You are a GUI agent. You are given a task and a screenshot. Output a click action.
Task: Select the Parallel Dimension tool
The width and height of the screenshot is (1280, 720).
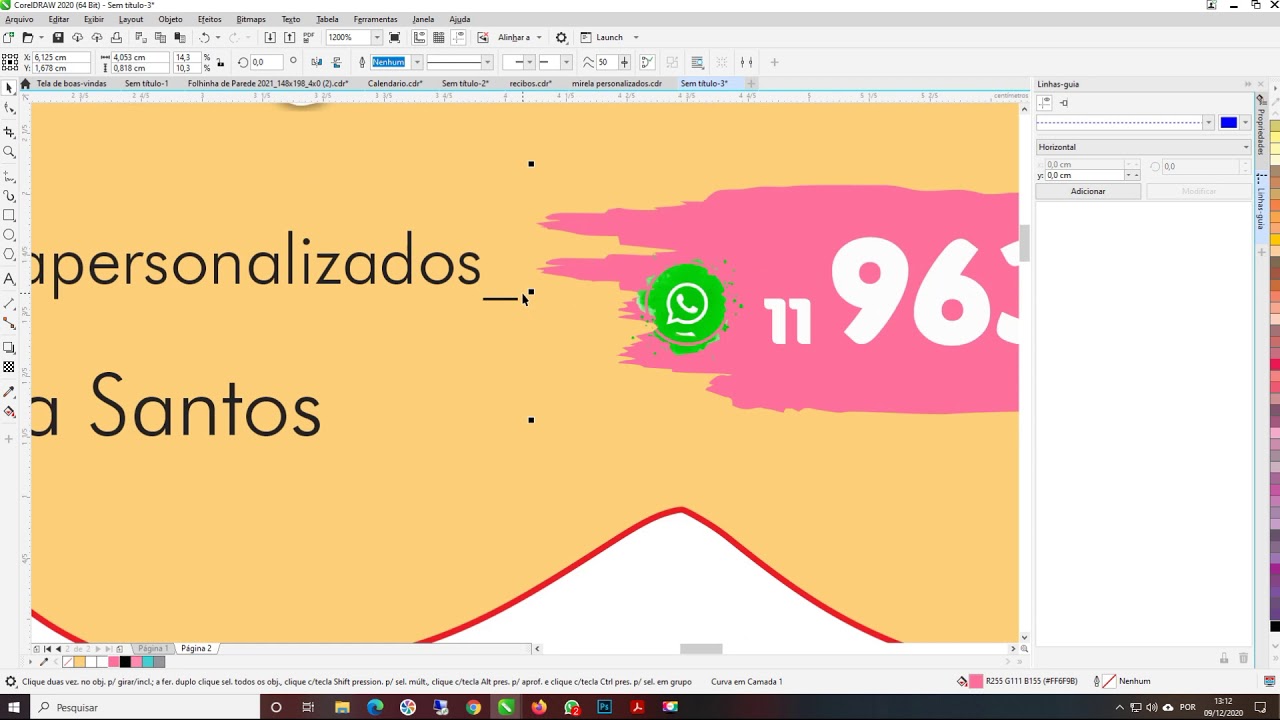[x=9, y=303]
